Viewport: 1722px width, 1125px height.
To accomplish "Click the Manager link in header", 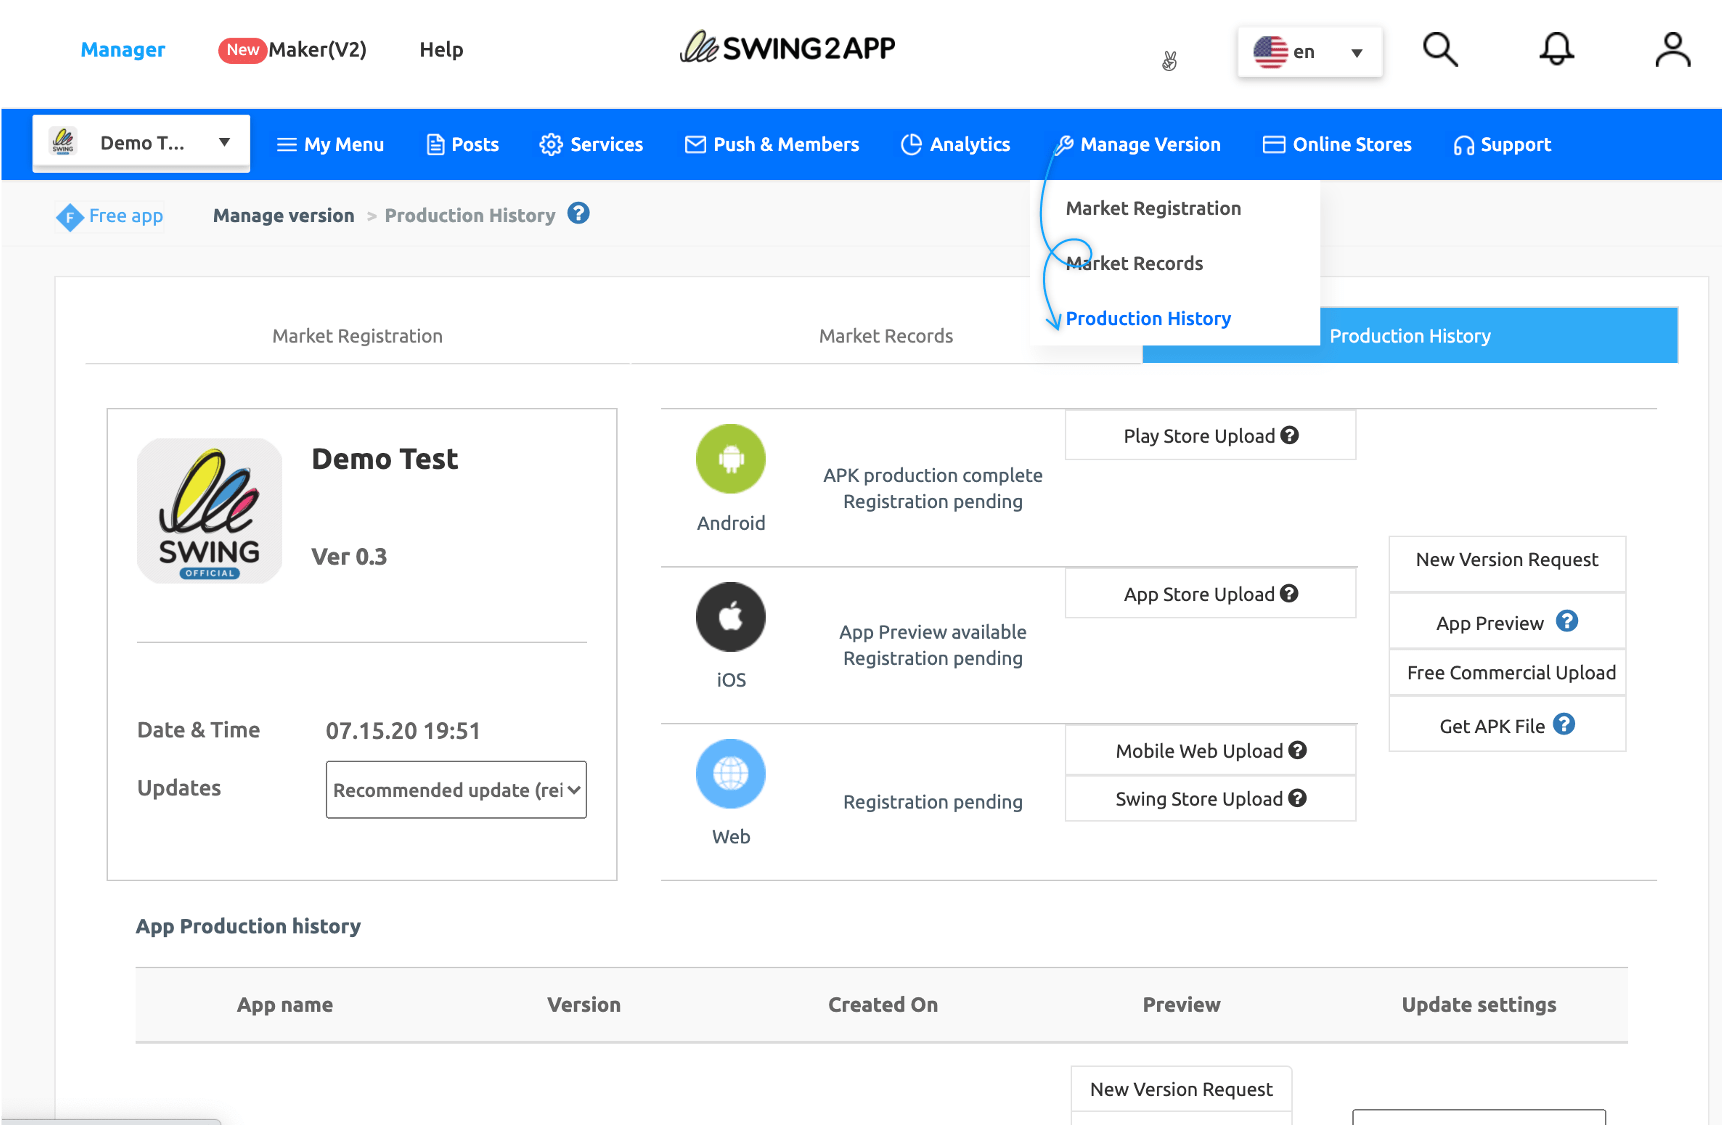I will (123, 50).
